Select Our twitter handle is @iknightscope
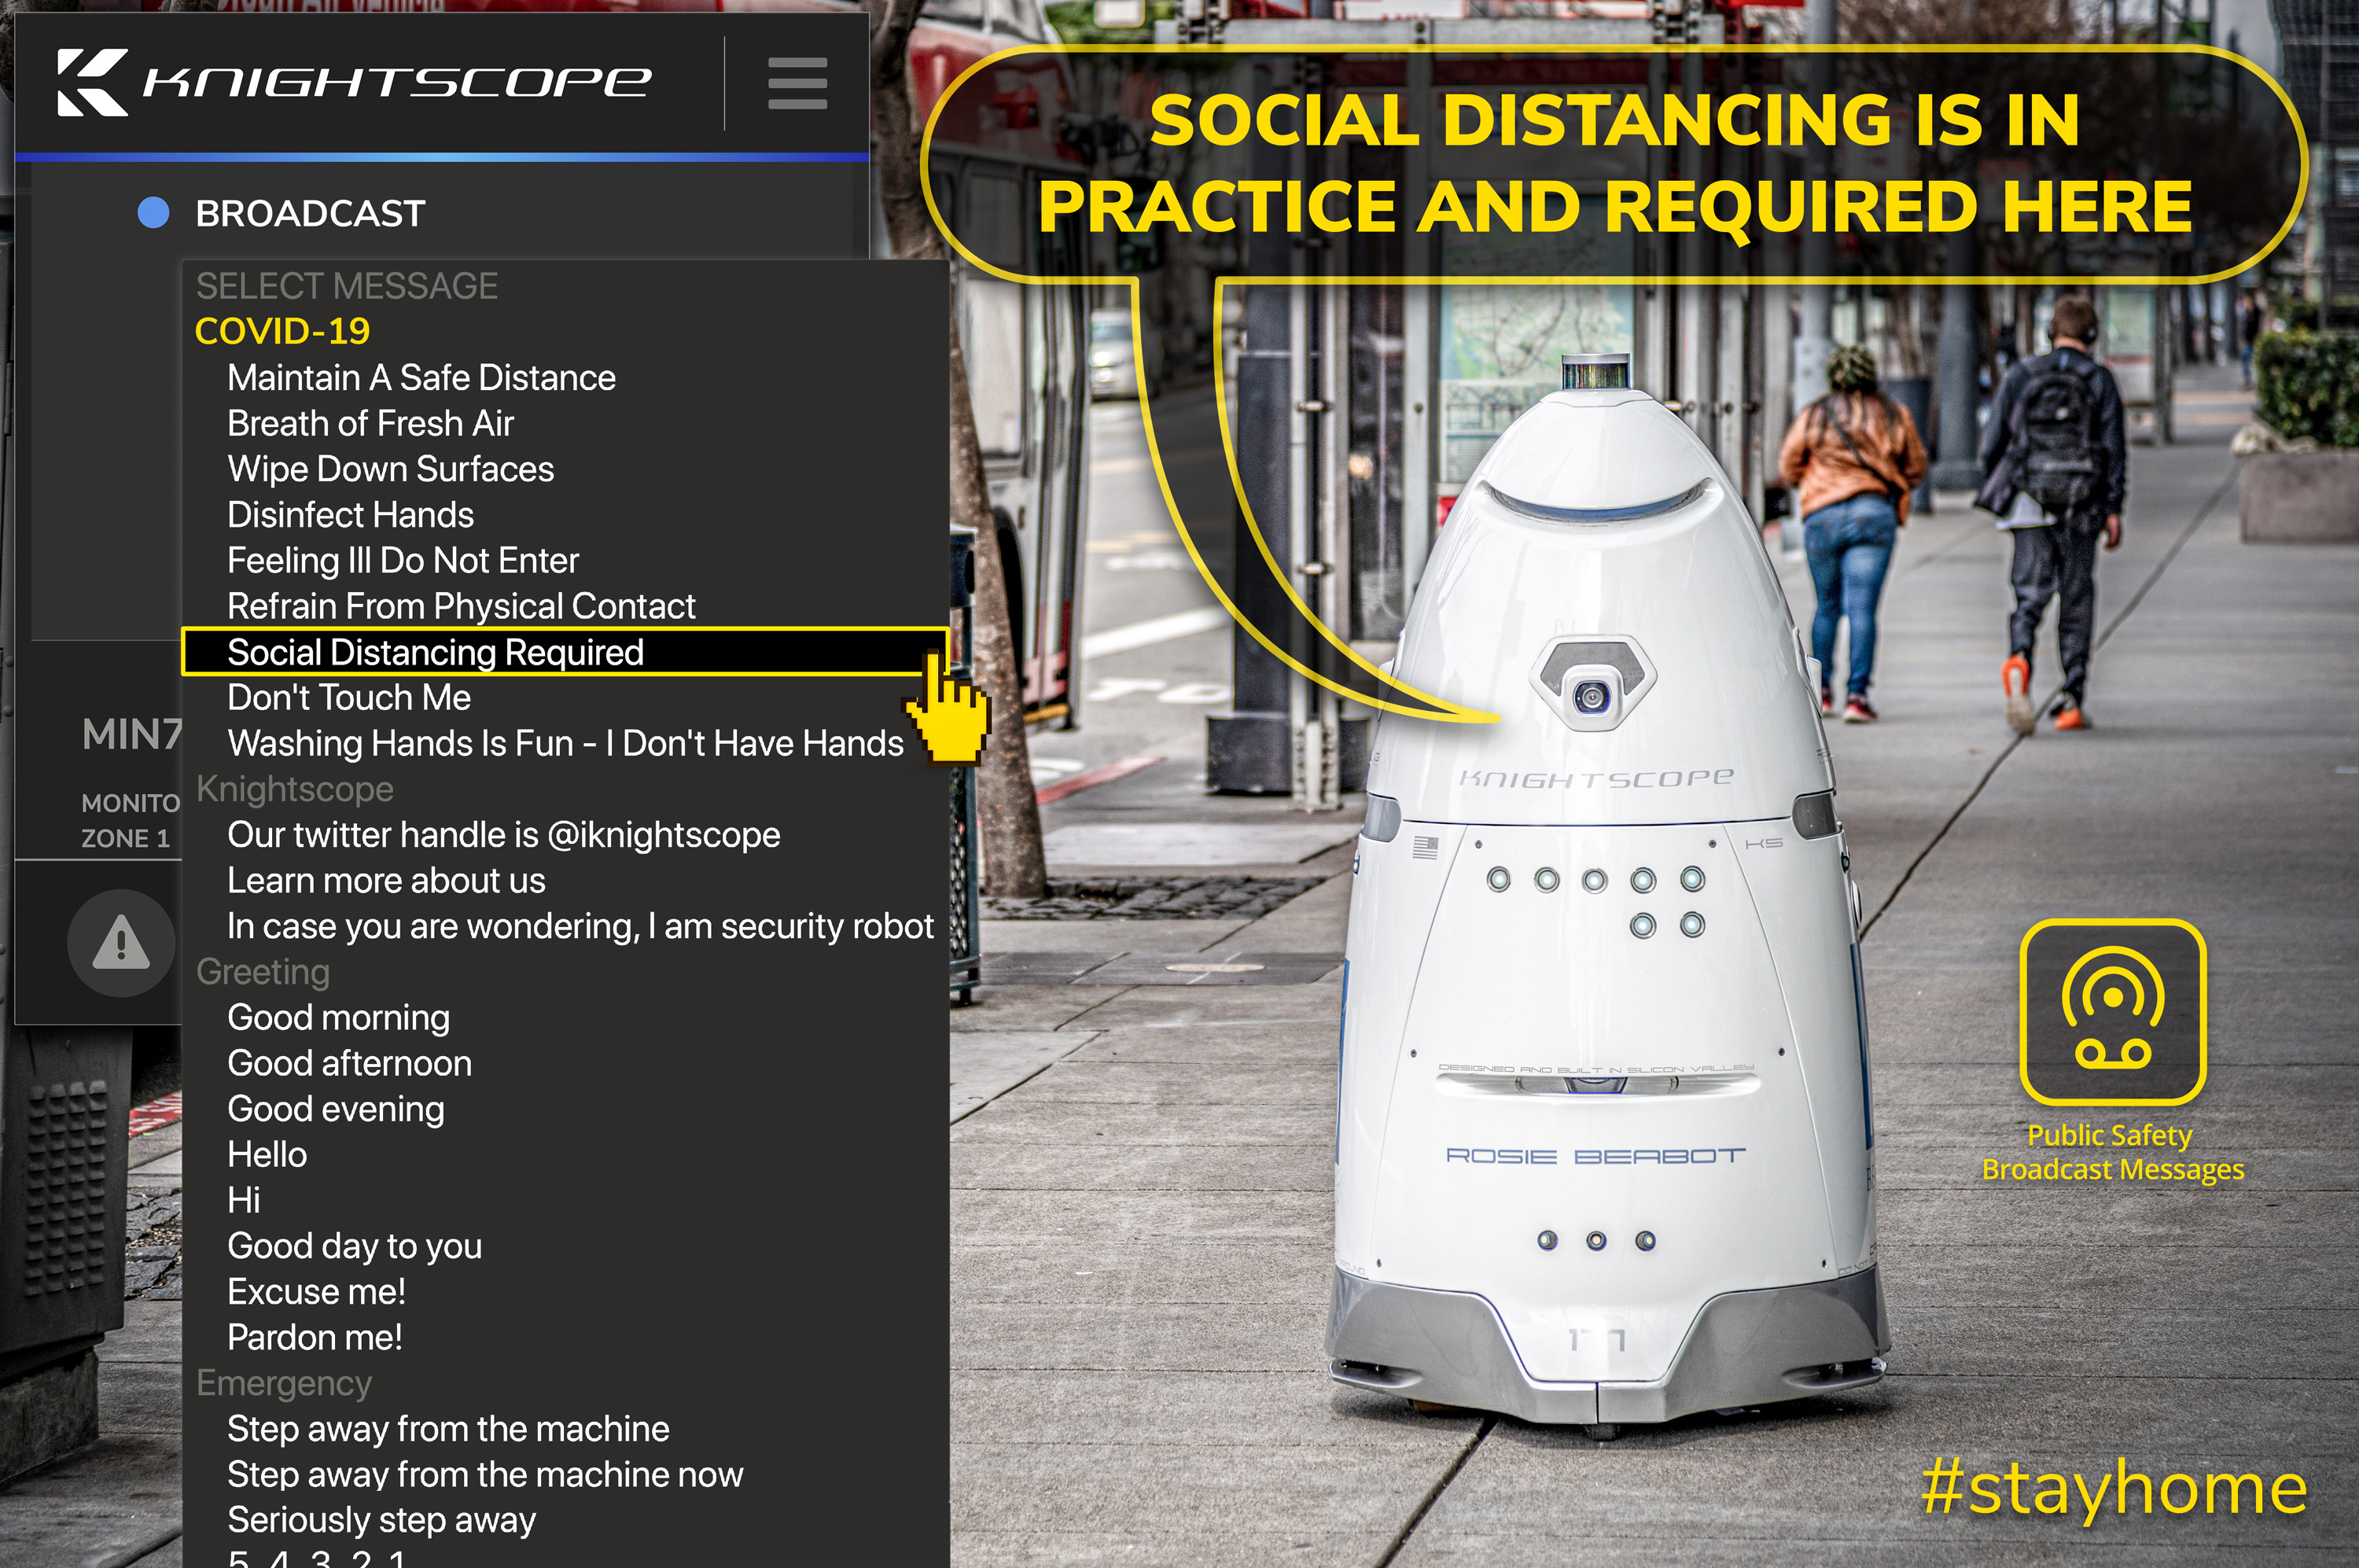This screenshot has width=2359, height=1568. point(503,835)
